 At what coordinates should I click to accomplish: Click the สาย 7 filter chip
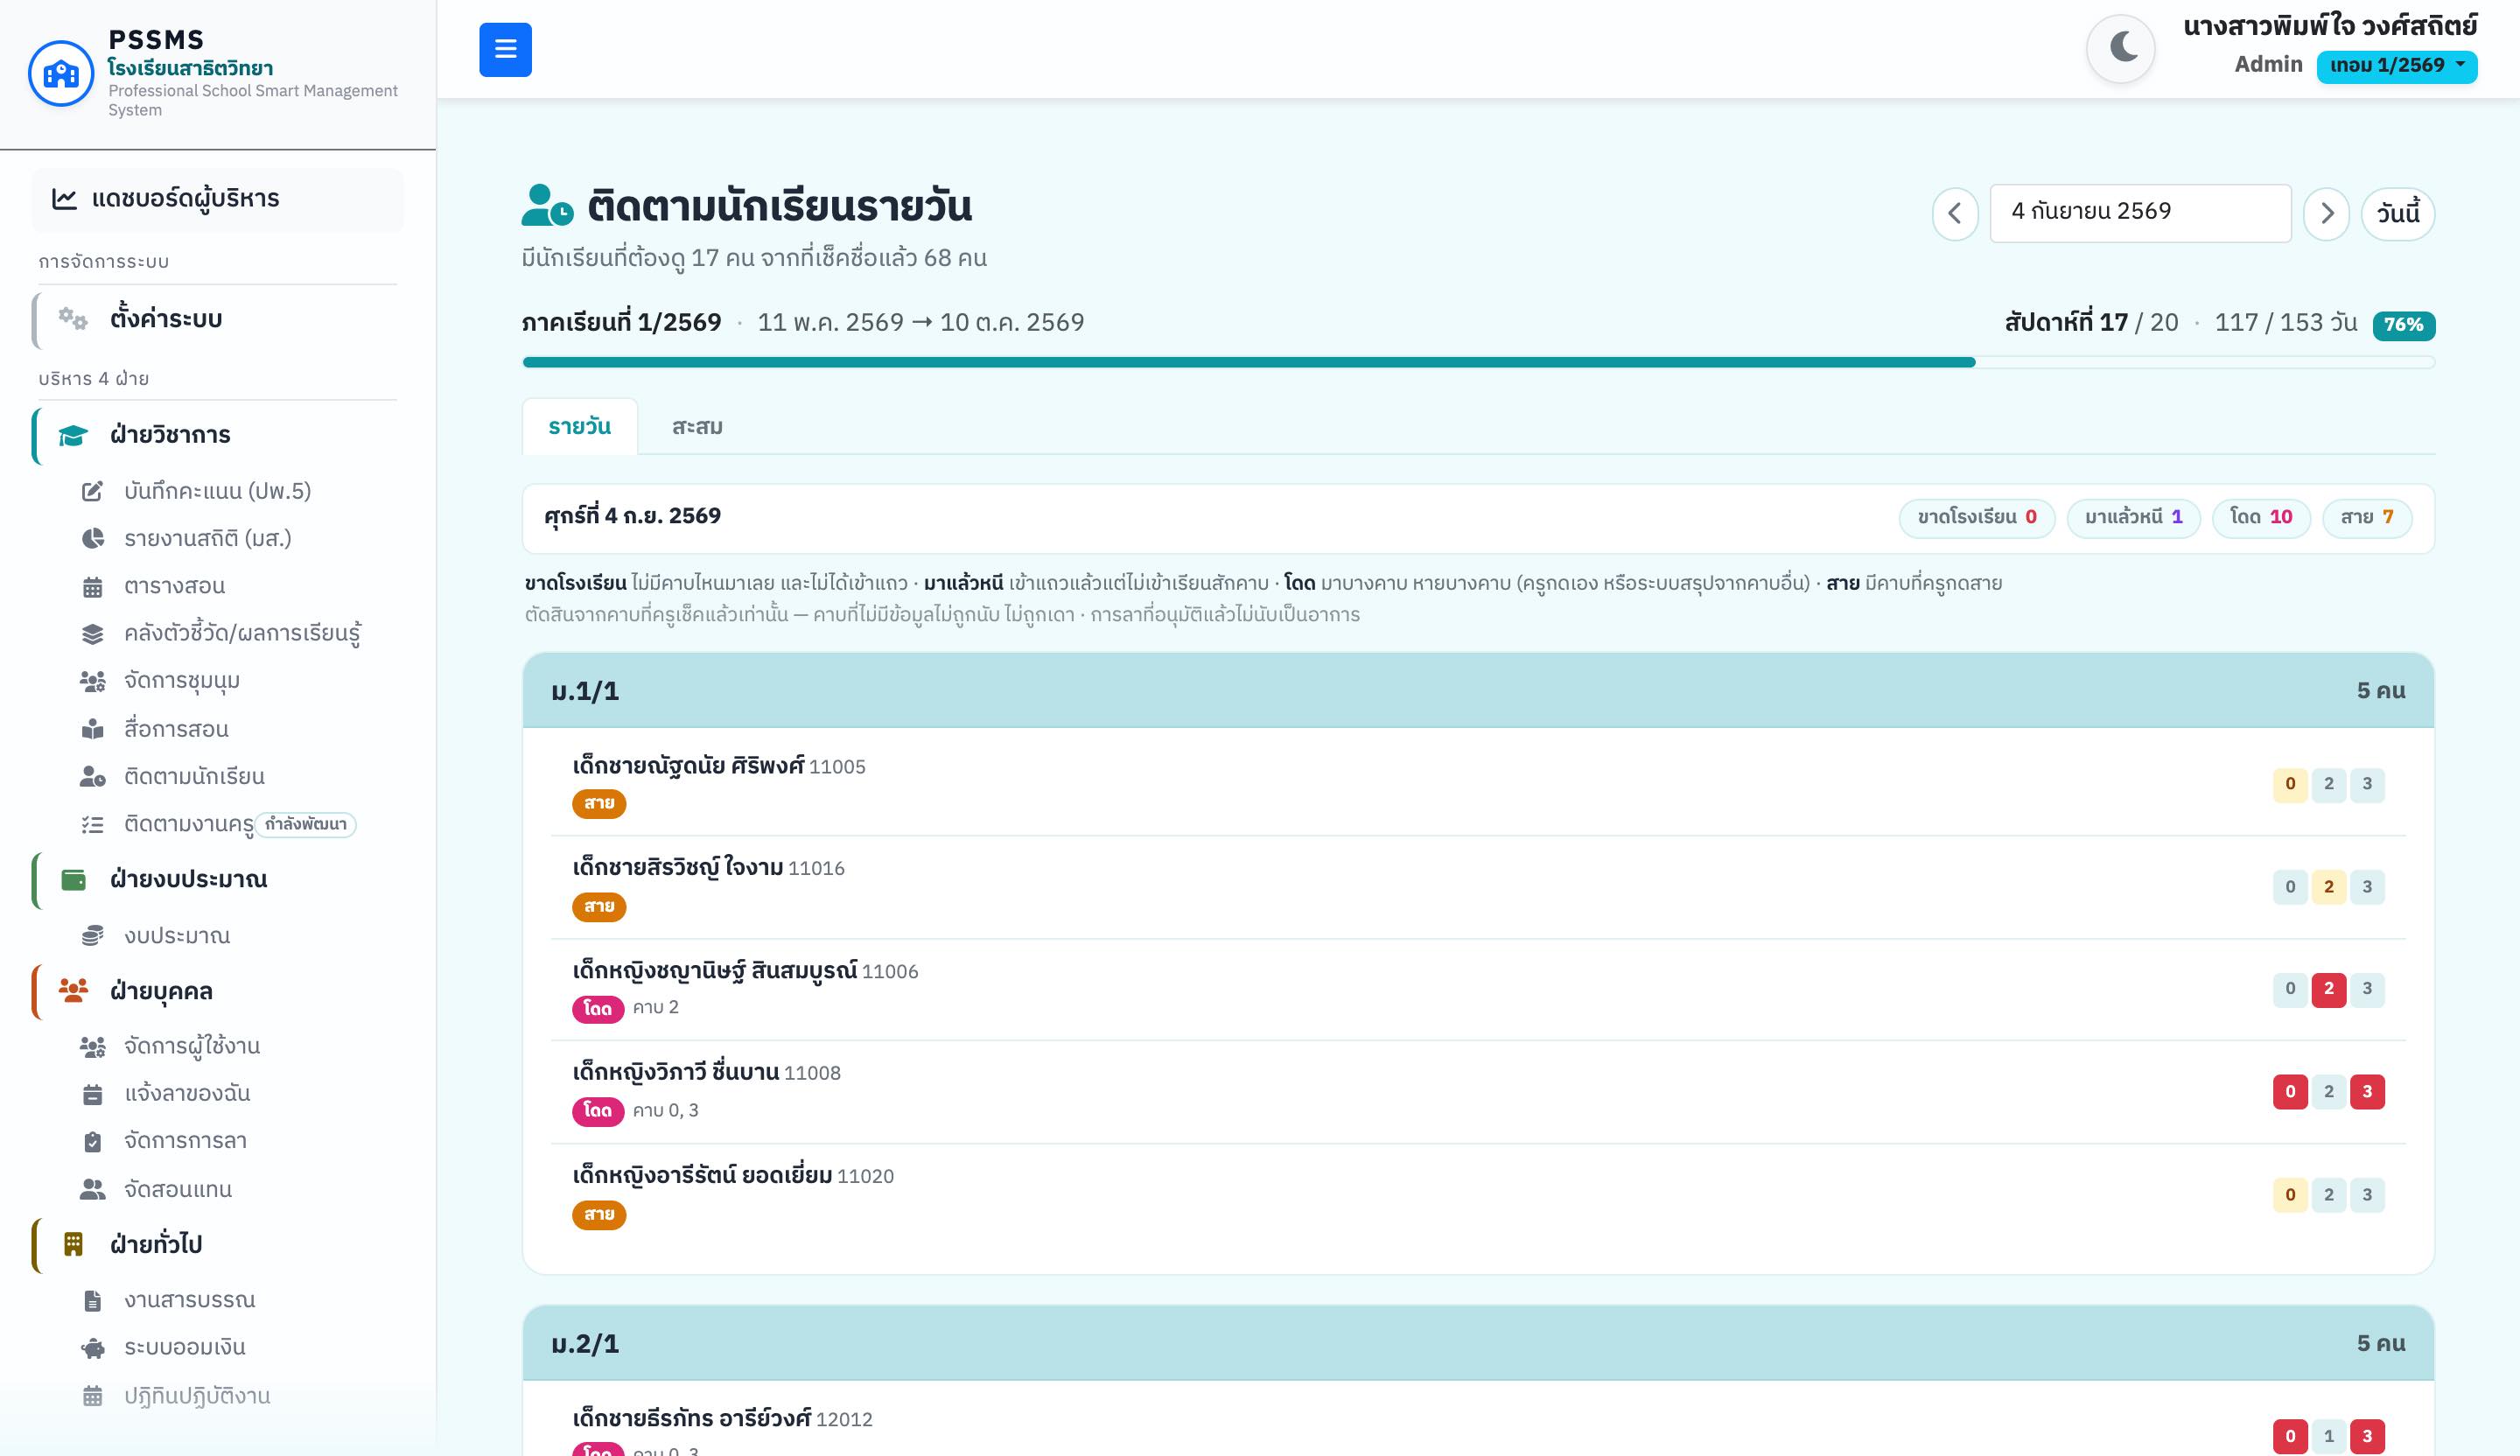(x=2366, y=517)
